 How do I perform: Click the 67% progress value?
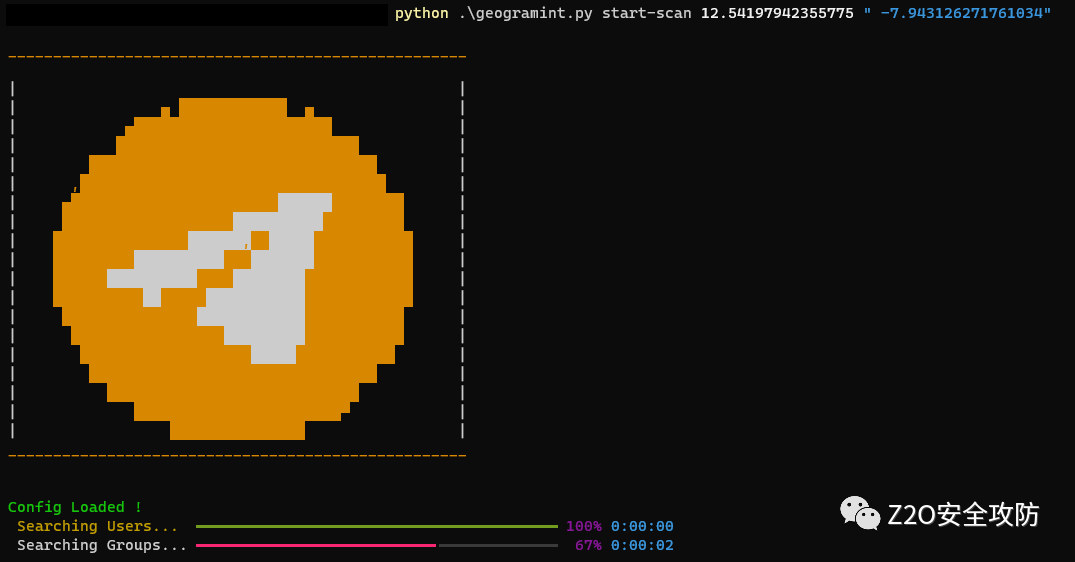click(588, 546)
